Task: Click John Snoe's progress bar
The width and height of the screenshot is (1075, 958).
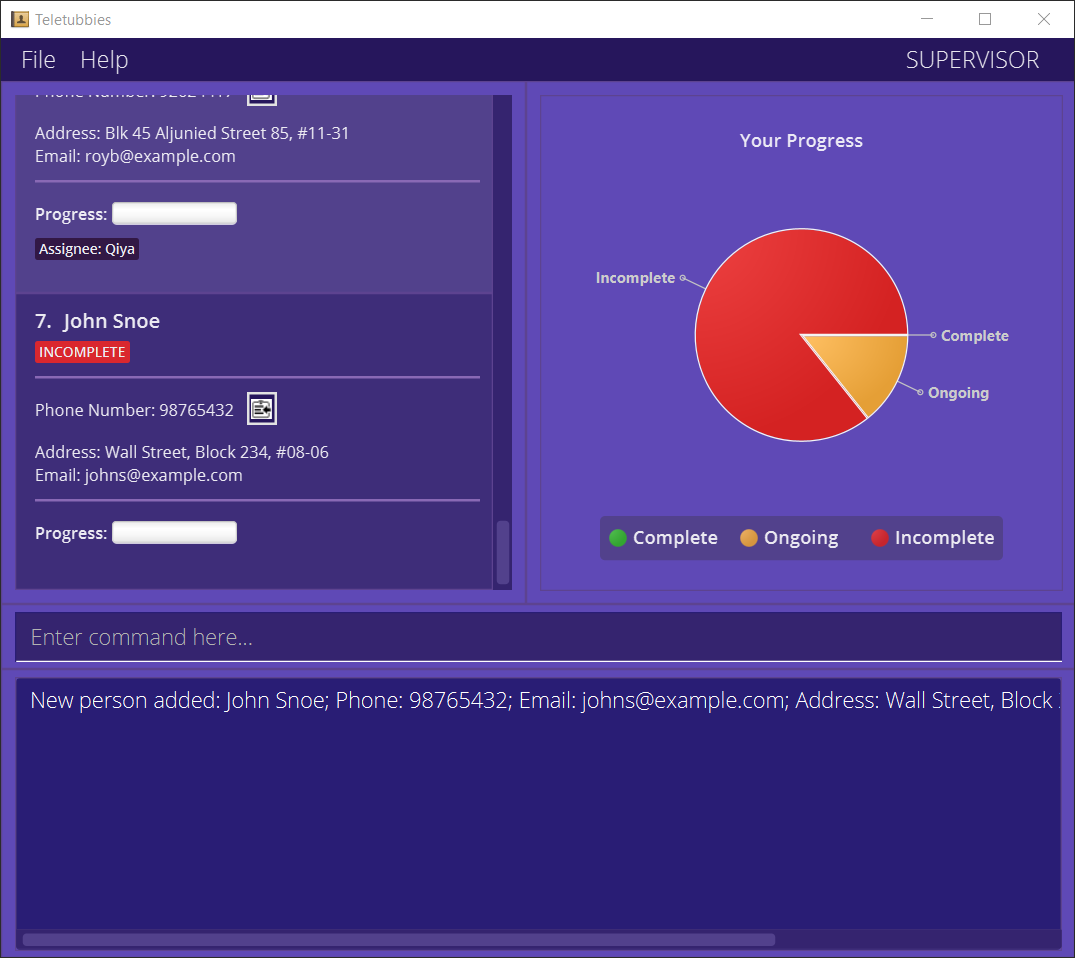Action: 174,533
